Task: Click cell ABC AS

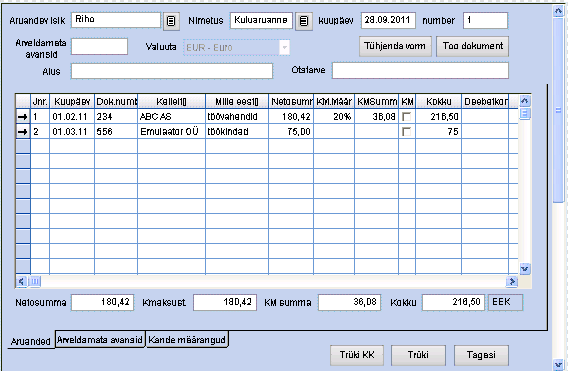Action: [x=172, y=117]
